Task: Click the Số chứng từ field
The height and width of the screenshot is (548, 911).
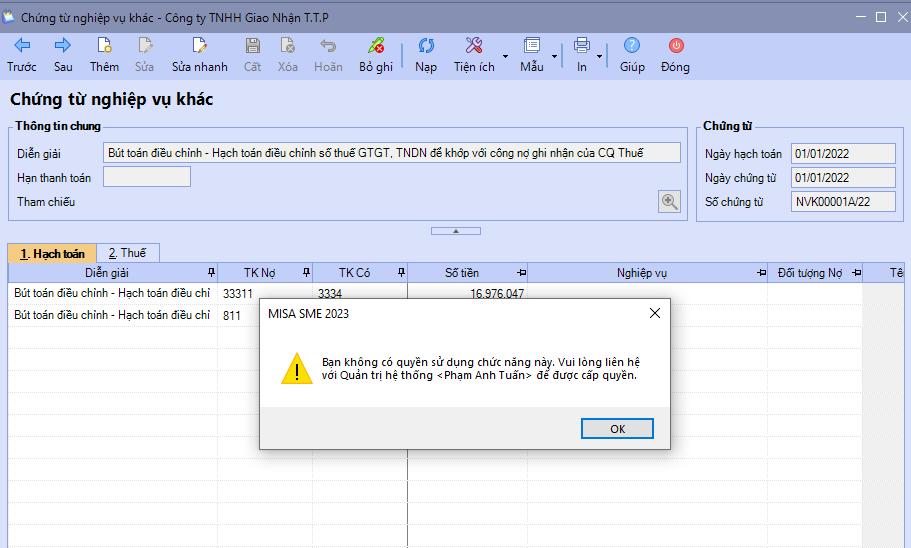Action: click(x=843, y=202)
